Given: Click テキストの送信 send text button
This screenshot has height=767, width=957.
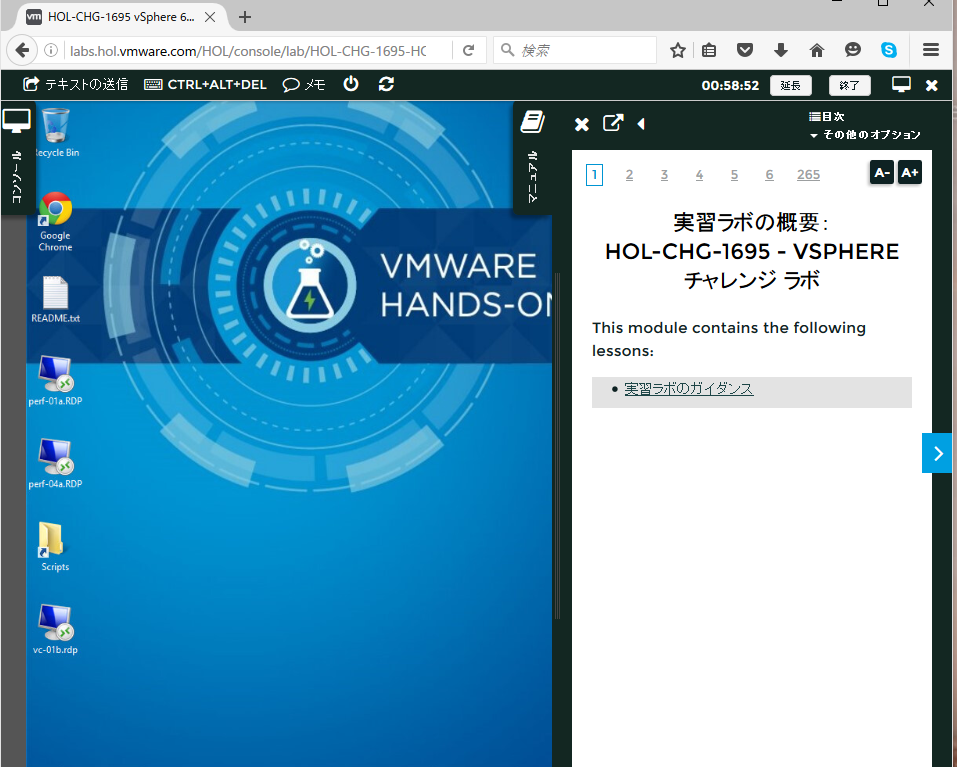Looking at the screenshot, I should 75,84.
